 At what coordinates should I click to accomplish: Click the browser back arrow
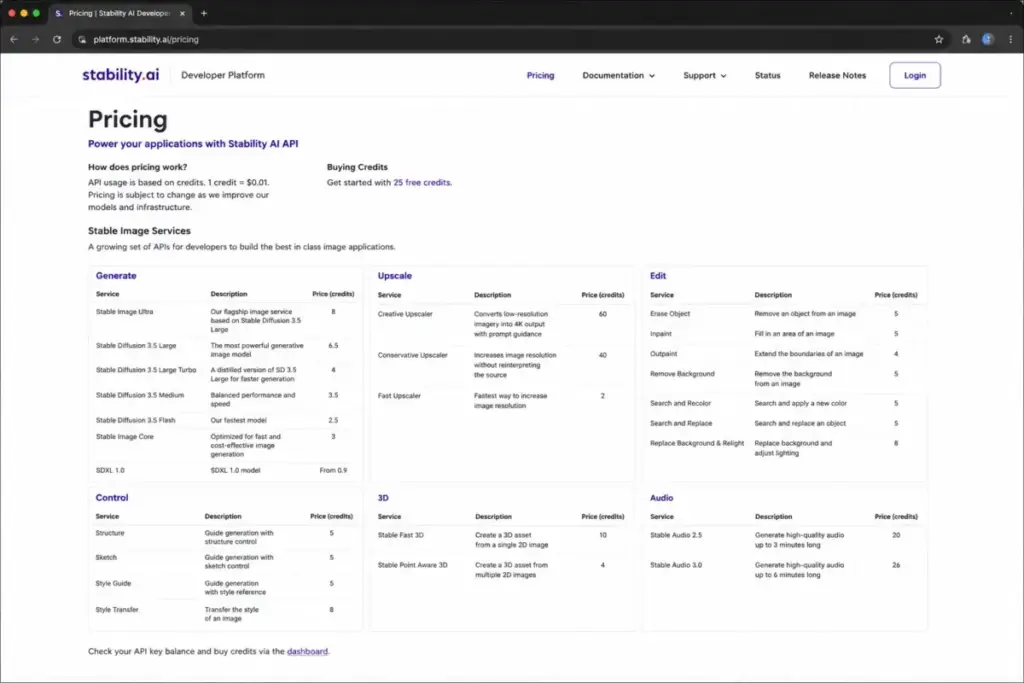point(14,39)
